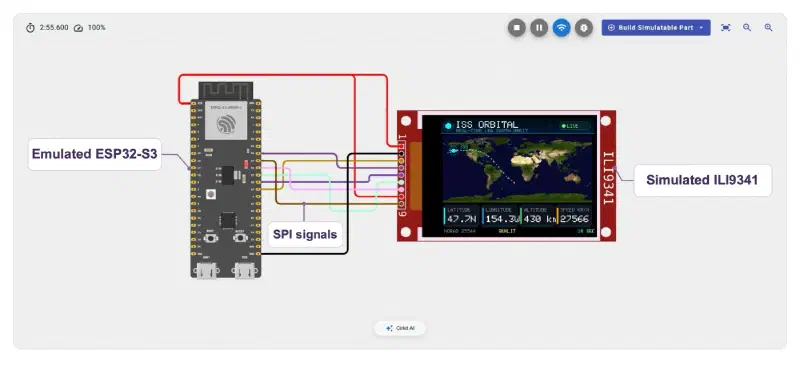Click the 430 km altitude reading
The image size is (800, 365).
(539, 219)
